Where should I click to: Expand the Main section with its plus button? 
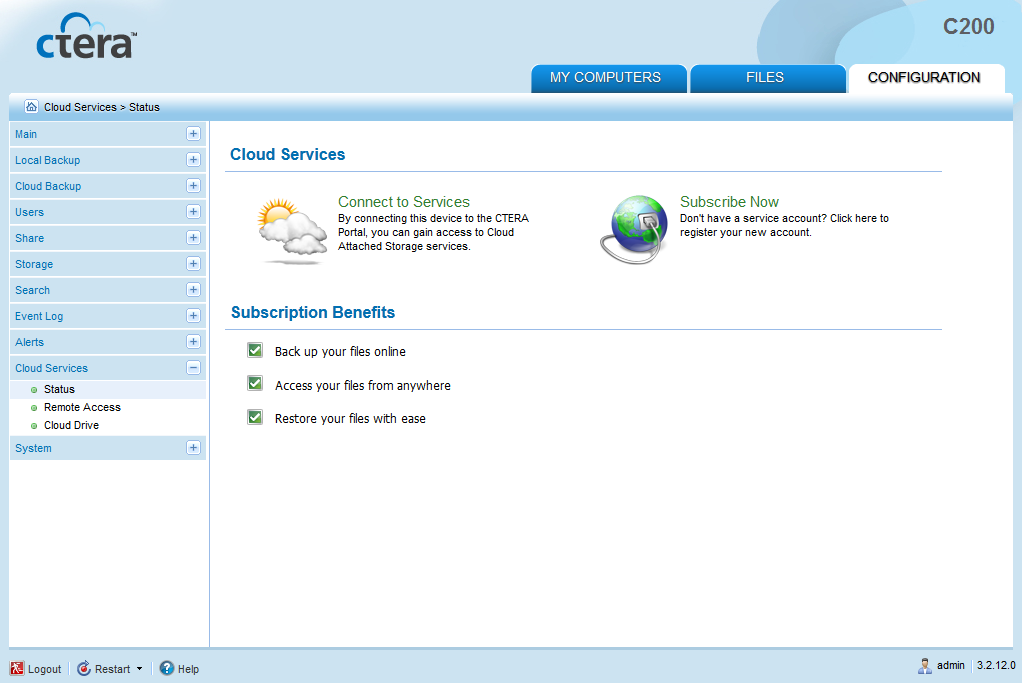click(193, 134)
